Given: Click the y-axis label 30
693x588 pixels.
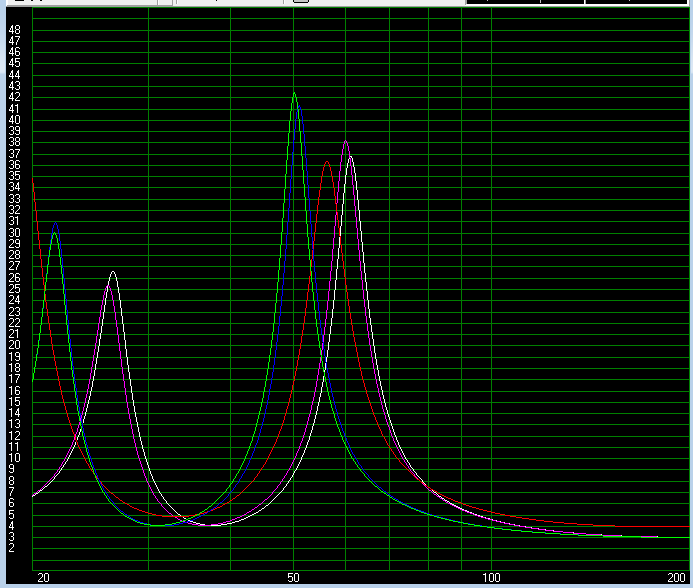Looking at the screenshot, I should (14, 232).
